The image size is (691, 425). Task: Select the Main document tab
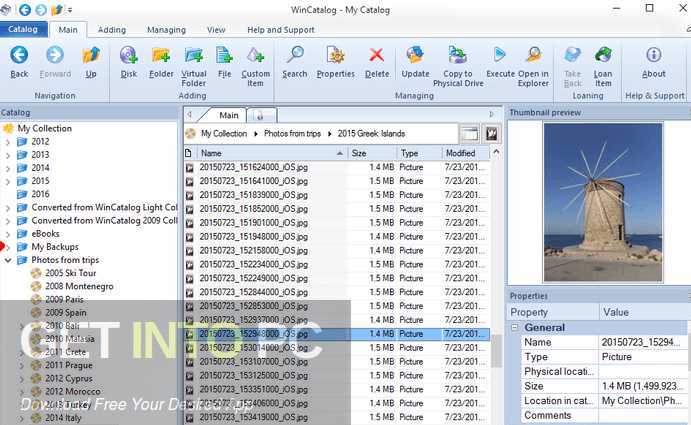228,115
